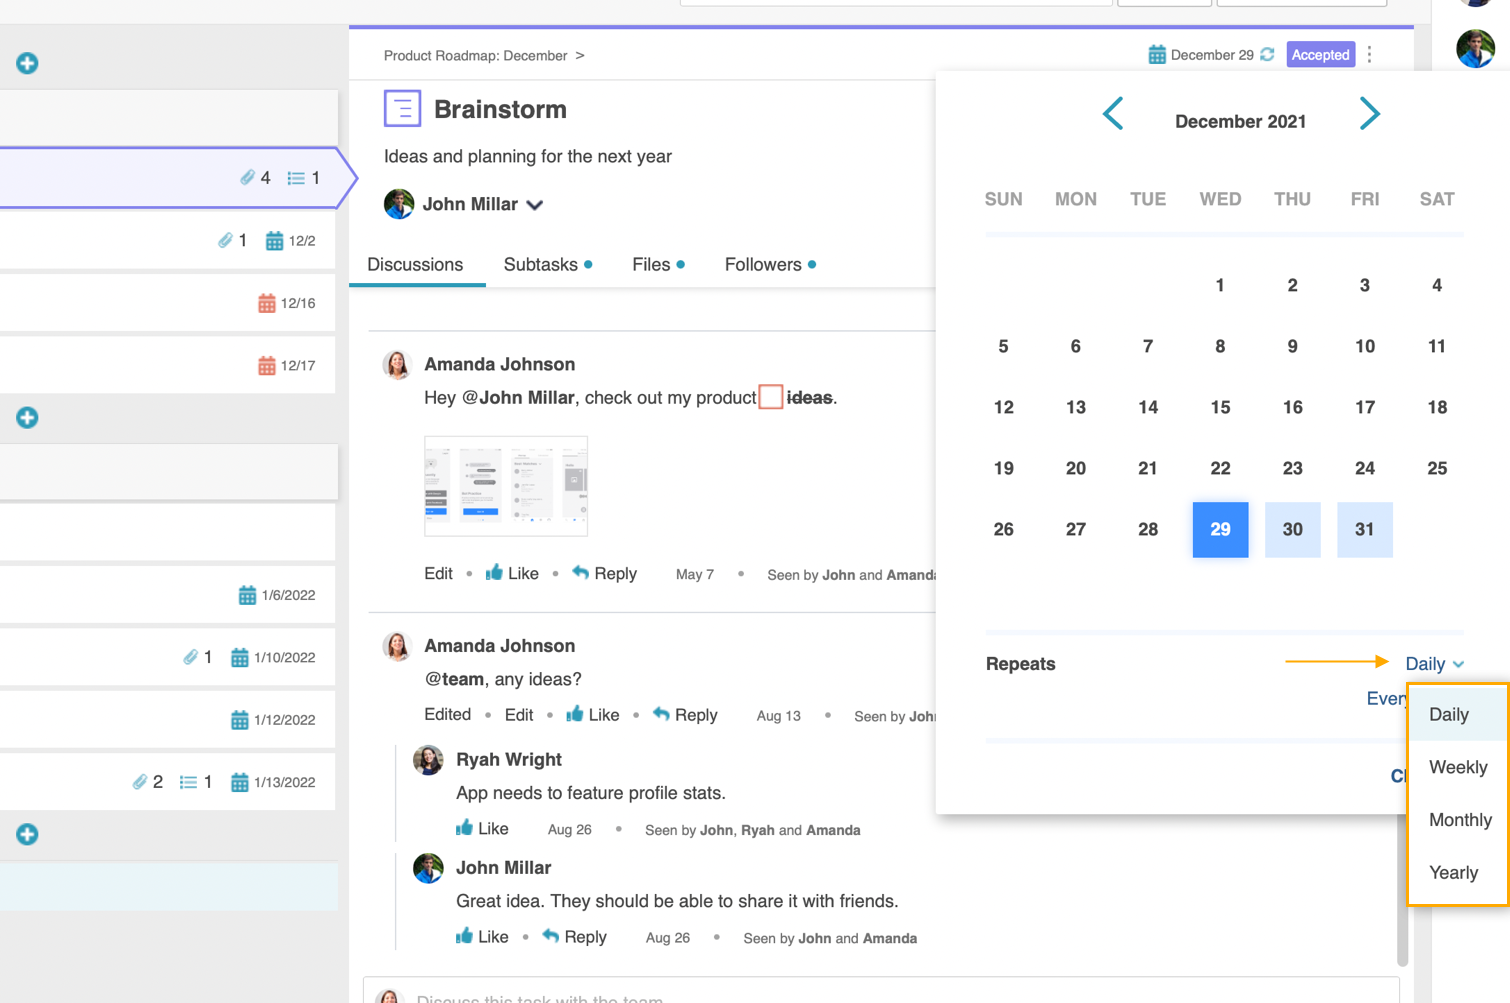Open the calendar icon next to December 29
This screenshot has width=1510, height=1003.
[x=1157, y=55]
